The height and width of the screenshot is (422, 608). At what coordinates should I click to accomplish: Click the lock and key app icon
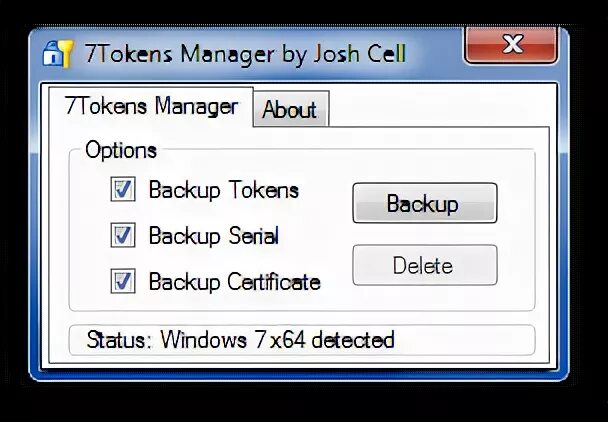coord(58,54)
